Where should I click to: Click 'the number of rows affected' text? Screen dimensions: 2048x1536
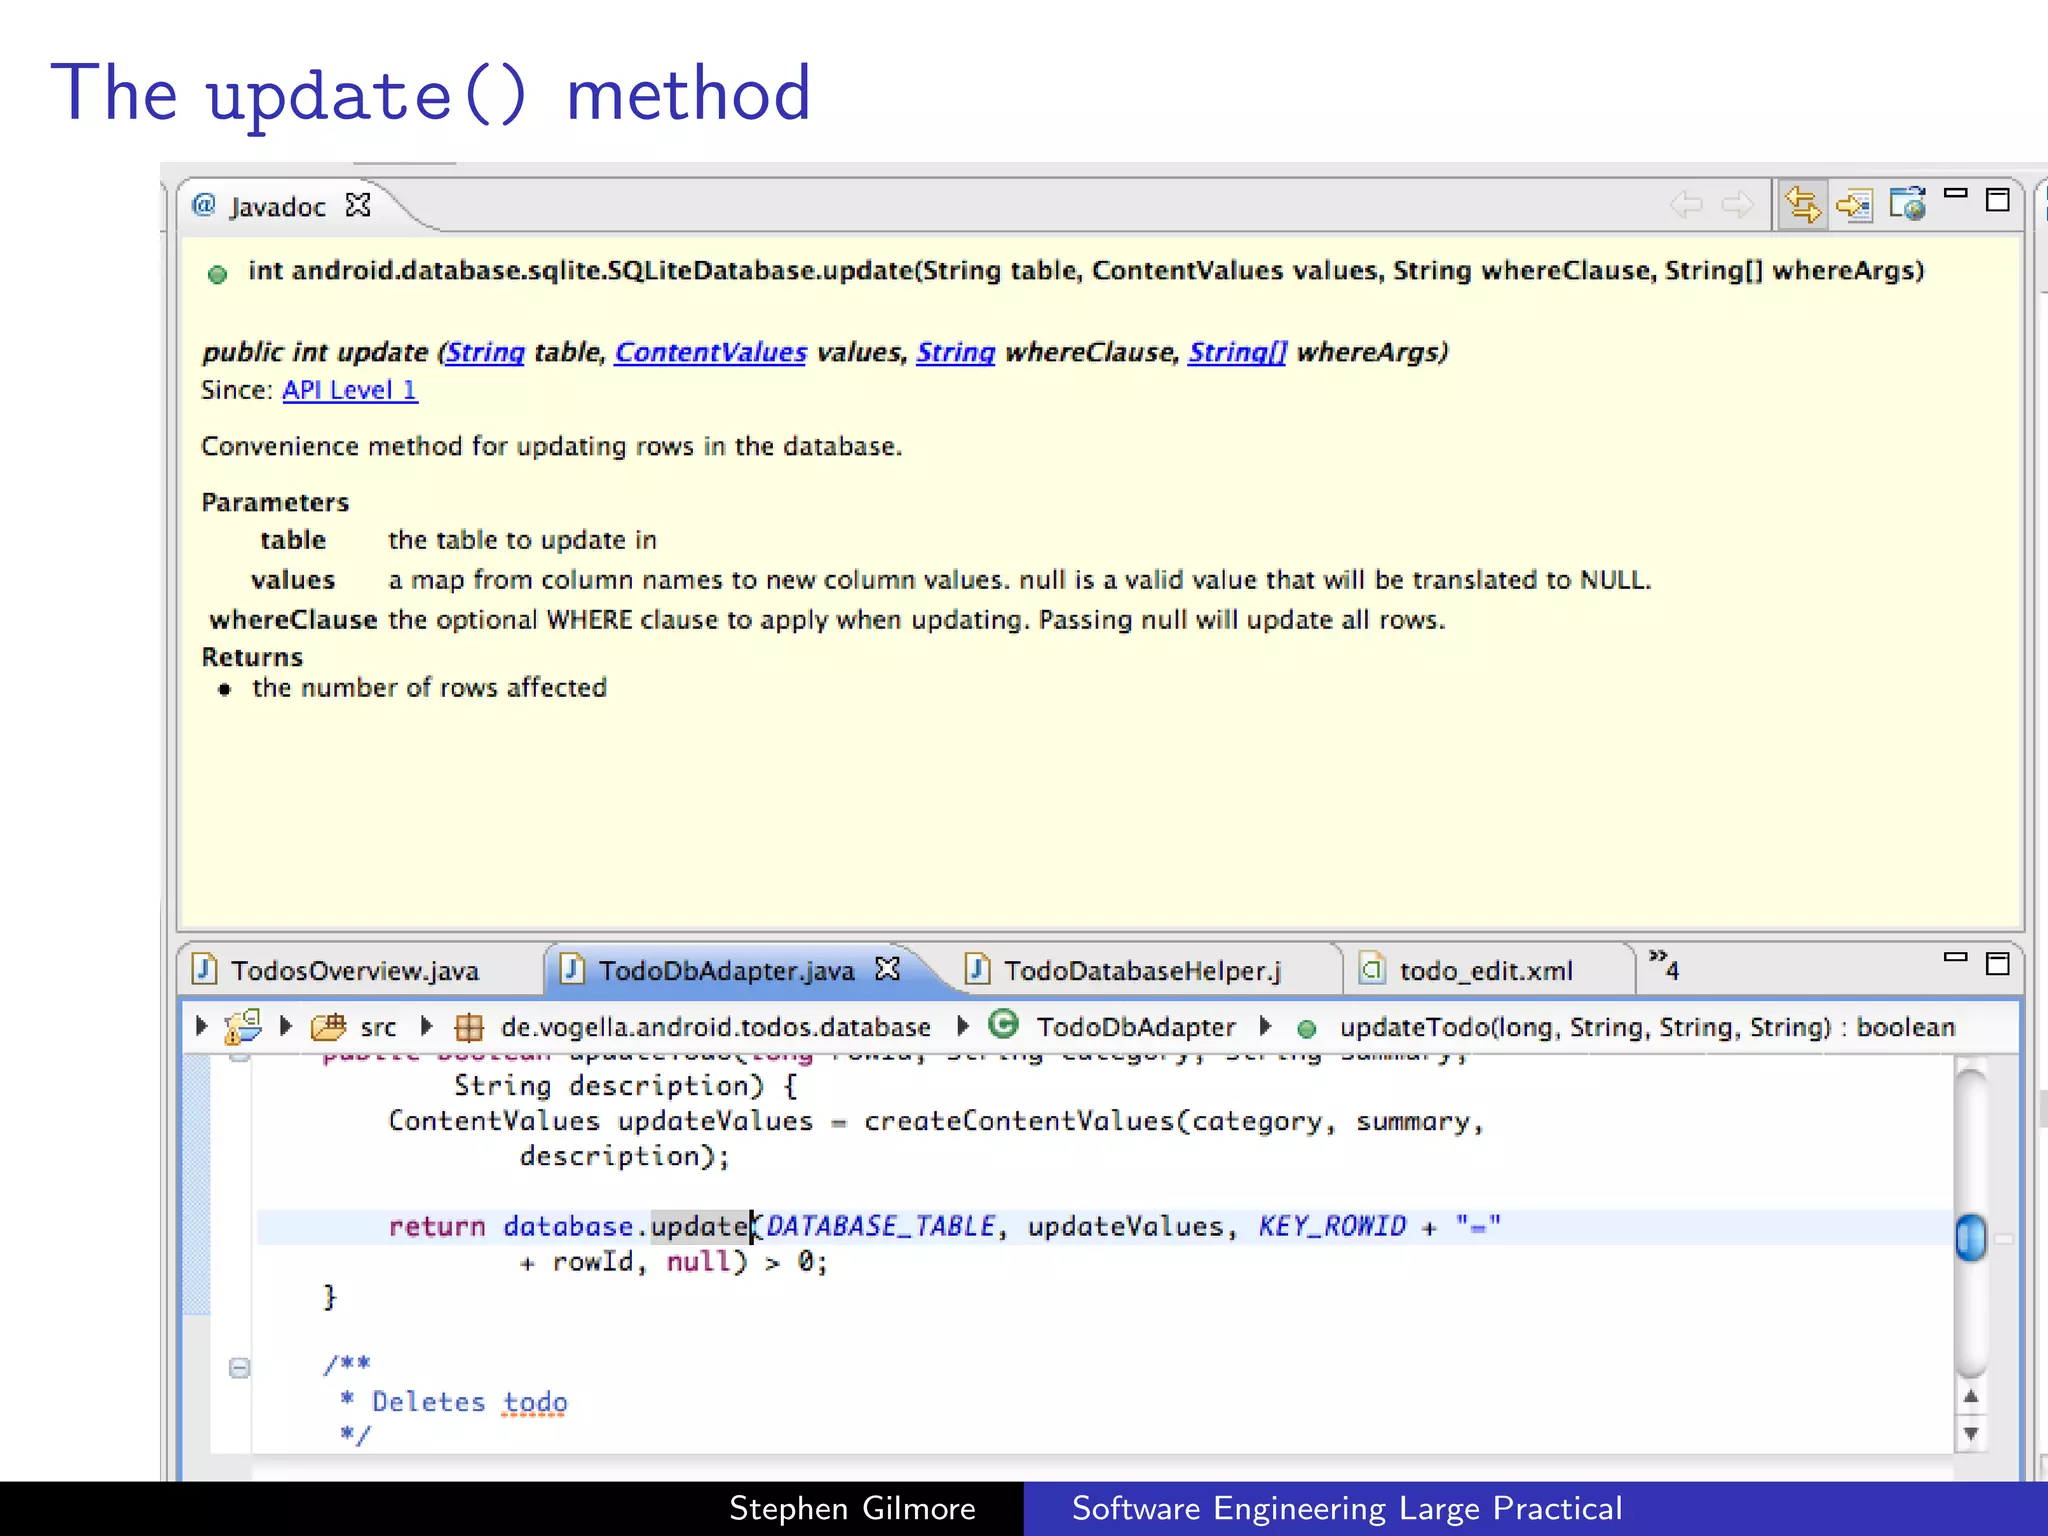click(x=429, y=688)
